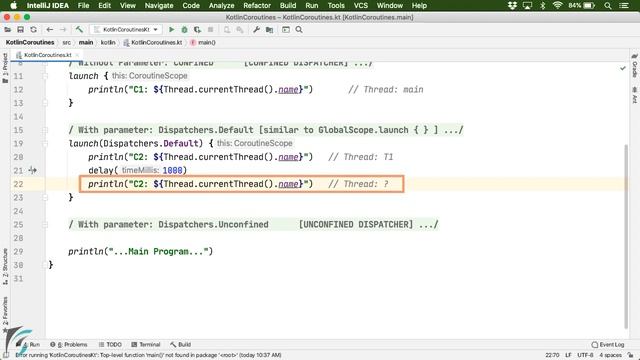Navigate back with the left arrow icon

click(49, 29)
